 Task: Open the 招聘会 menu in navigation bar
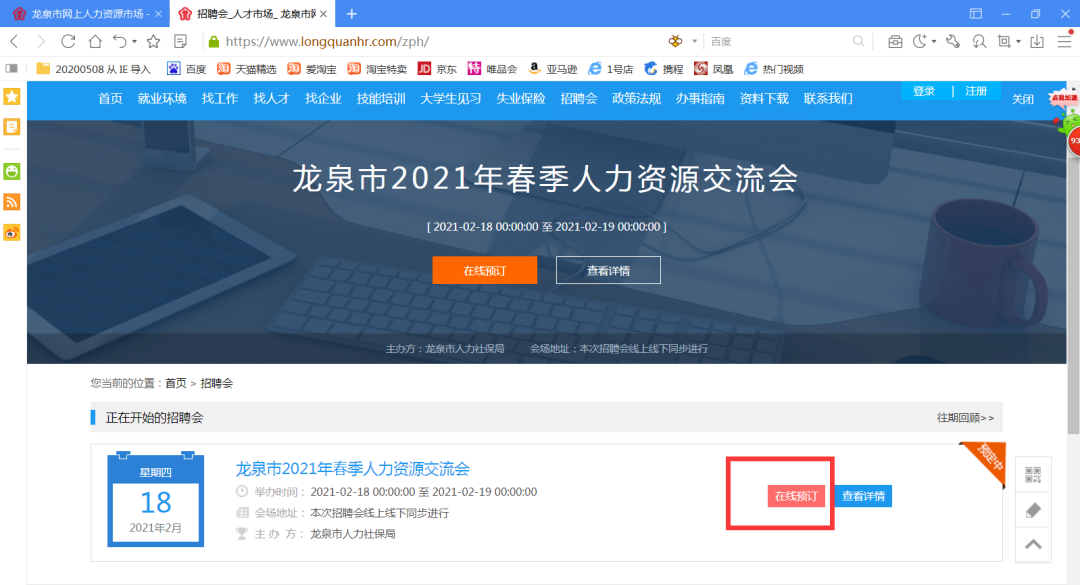click(x=578, y=99)
